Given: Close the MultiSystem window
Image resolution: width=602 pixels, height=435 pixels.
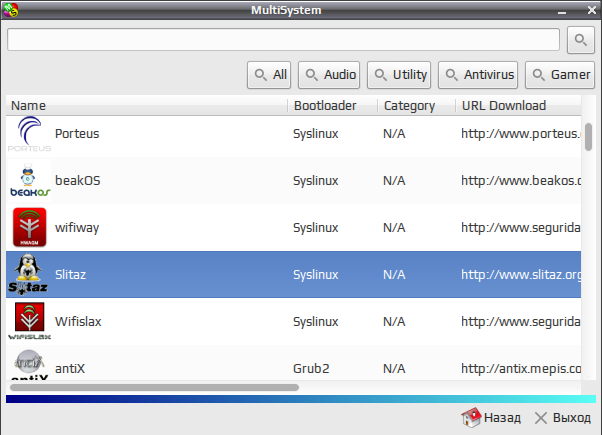Looking at the screenshot, I should tap(592, 10).
